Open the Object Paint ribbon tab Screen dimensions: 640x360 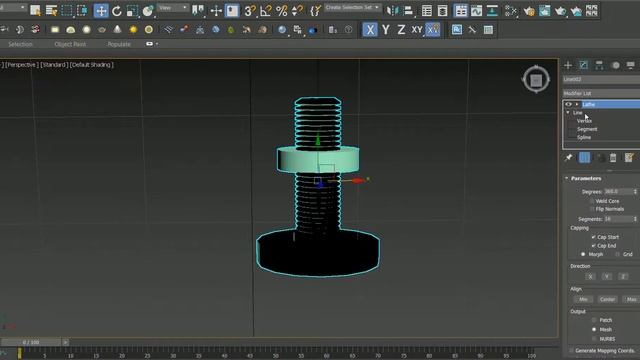[70, 44]
